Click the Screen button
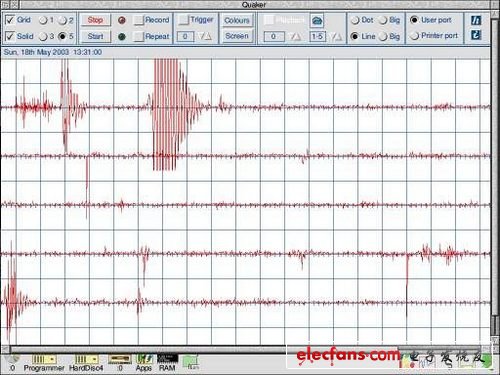500x375 pixels. tap(237, 36)
